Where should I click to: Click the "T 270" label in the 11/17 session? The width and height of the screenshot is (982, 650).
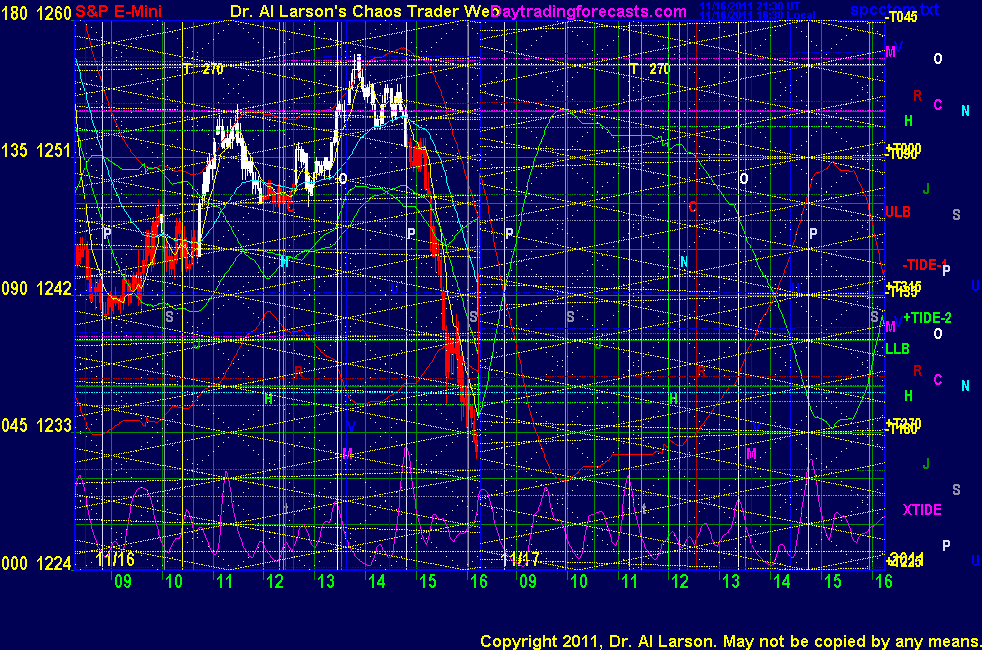tap(649, 69)
